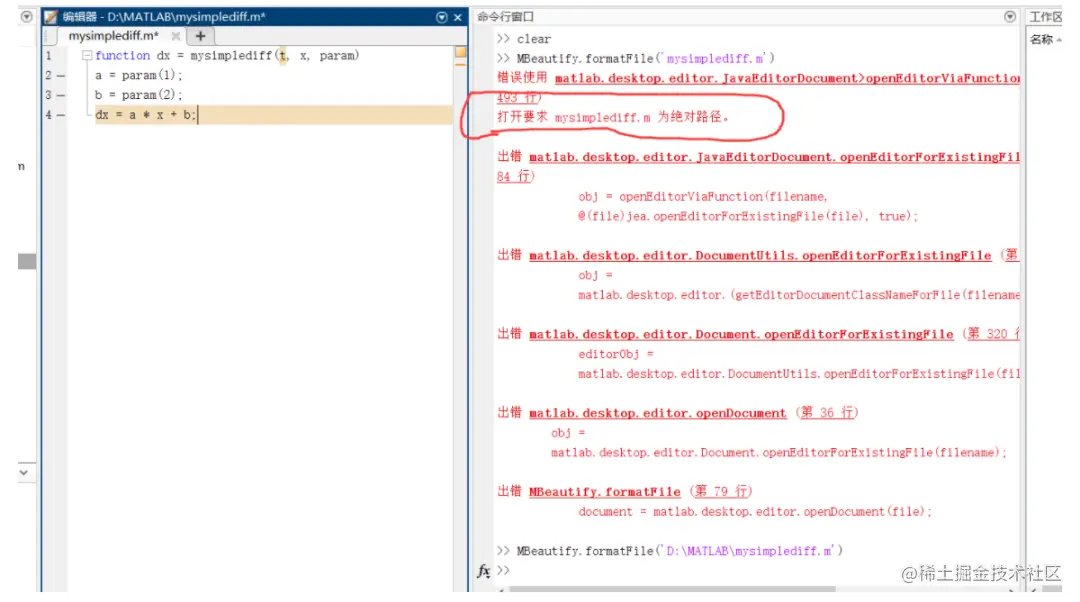Open the 第 79 行 line link

pyautogui.click(x=721, y=491)
